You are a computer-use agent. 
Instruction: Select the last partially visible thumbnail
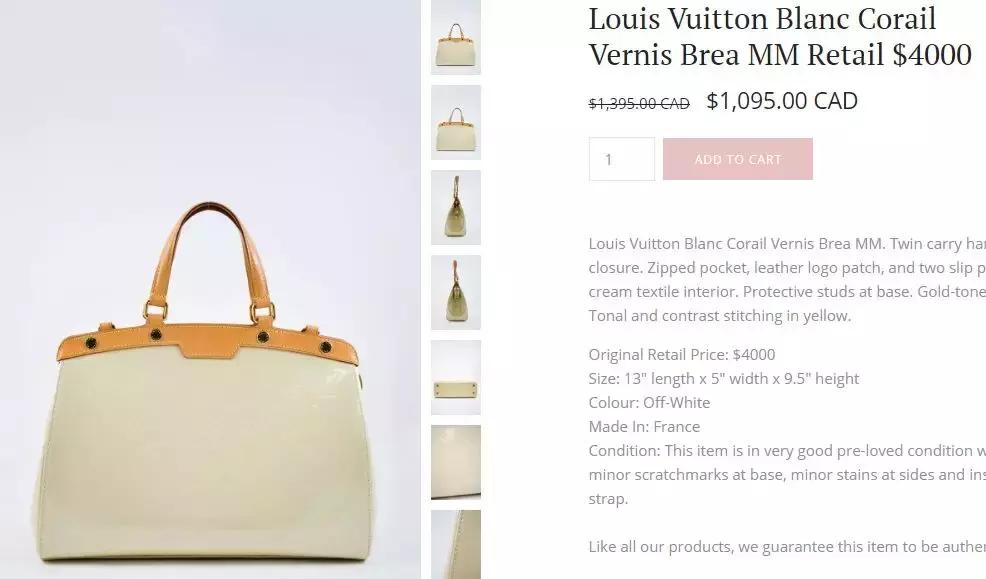pyautogui.click(x=456, y=544)
